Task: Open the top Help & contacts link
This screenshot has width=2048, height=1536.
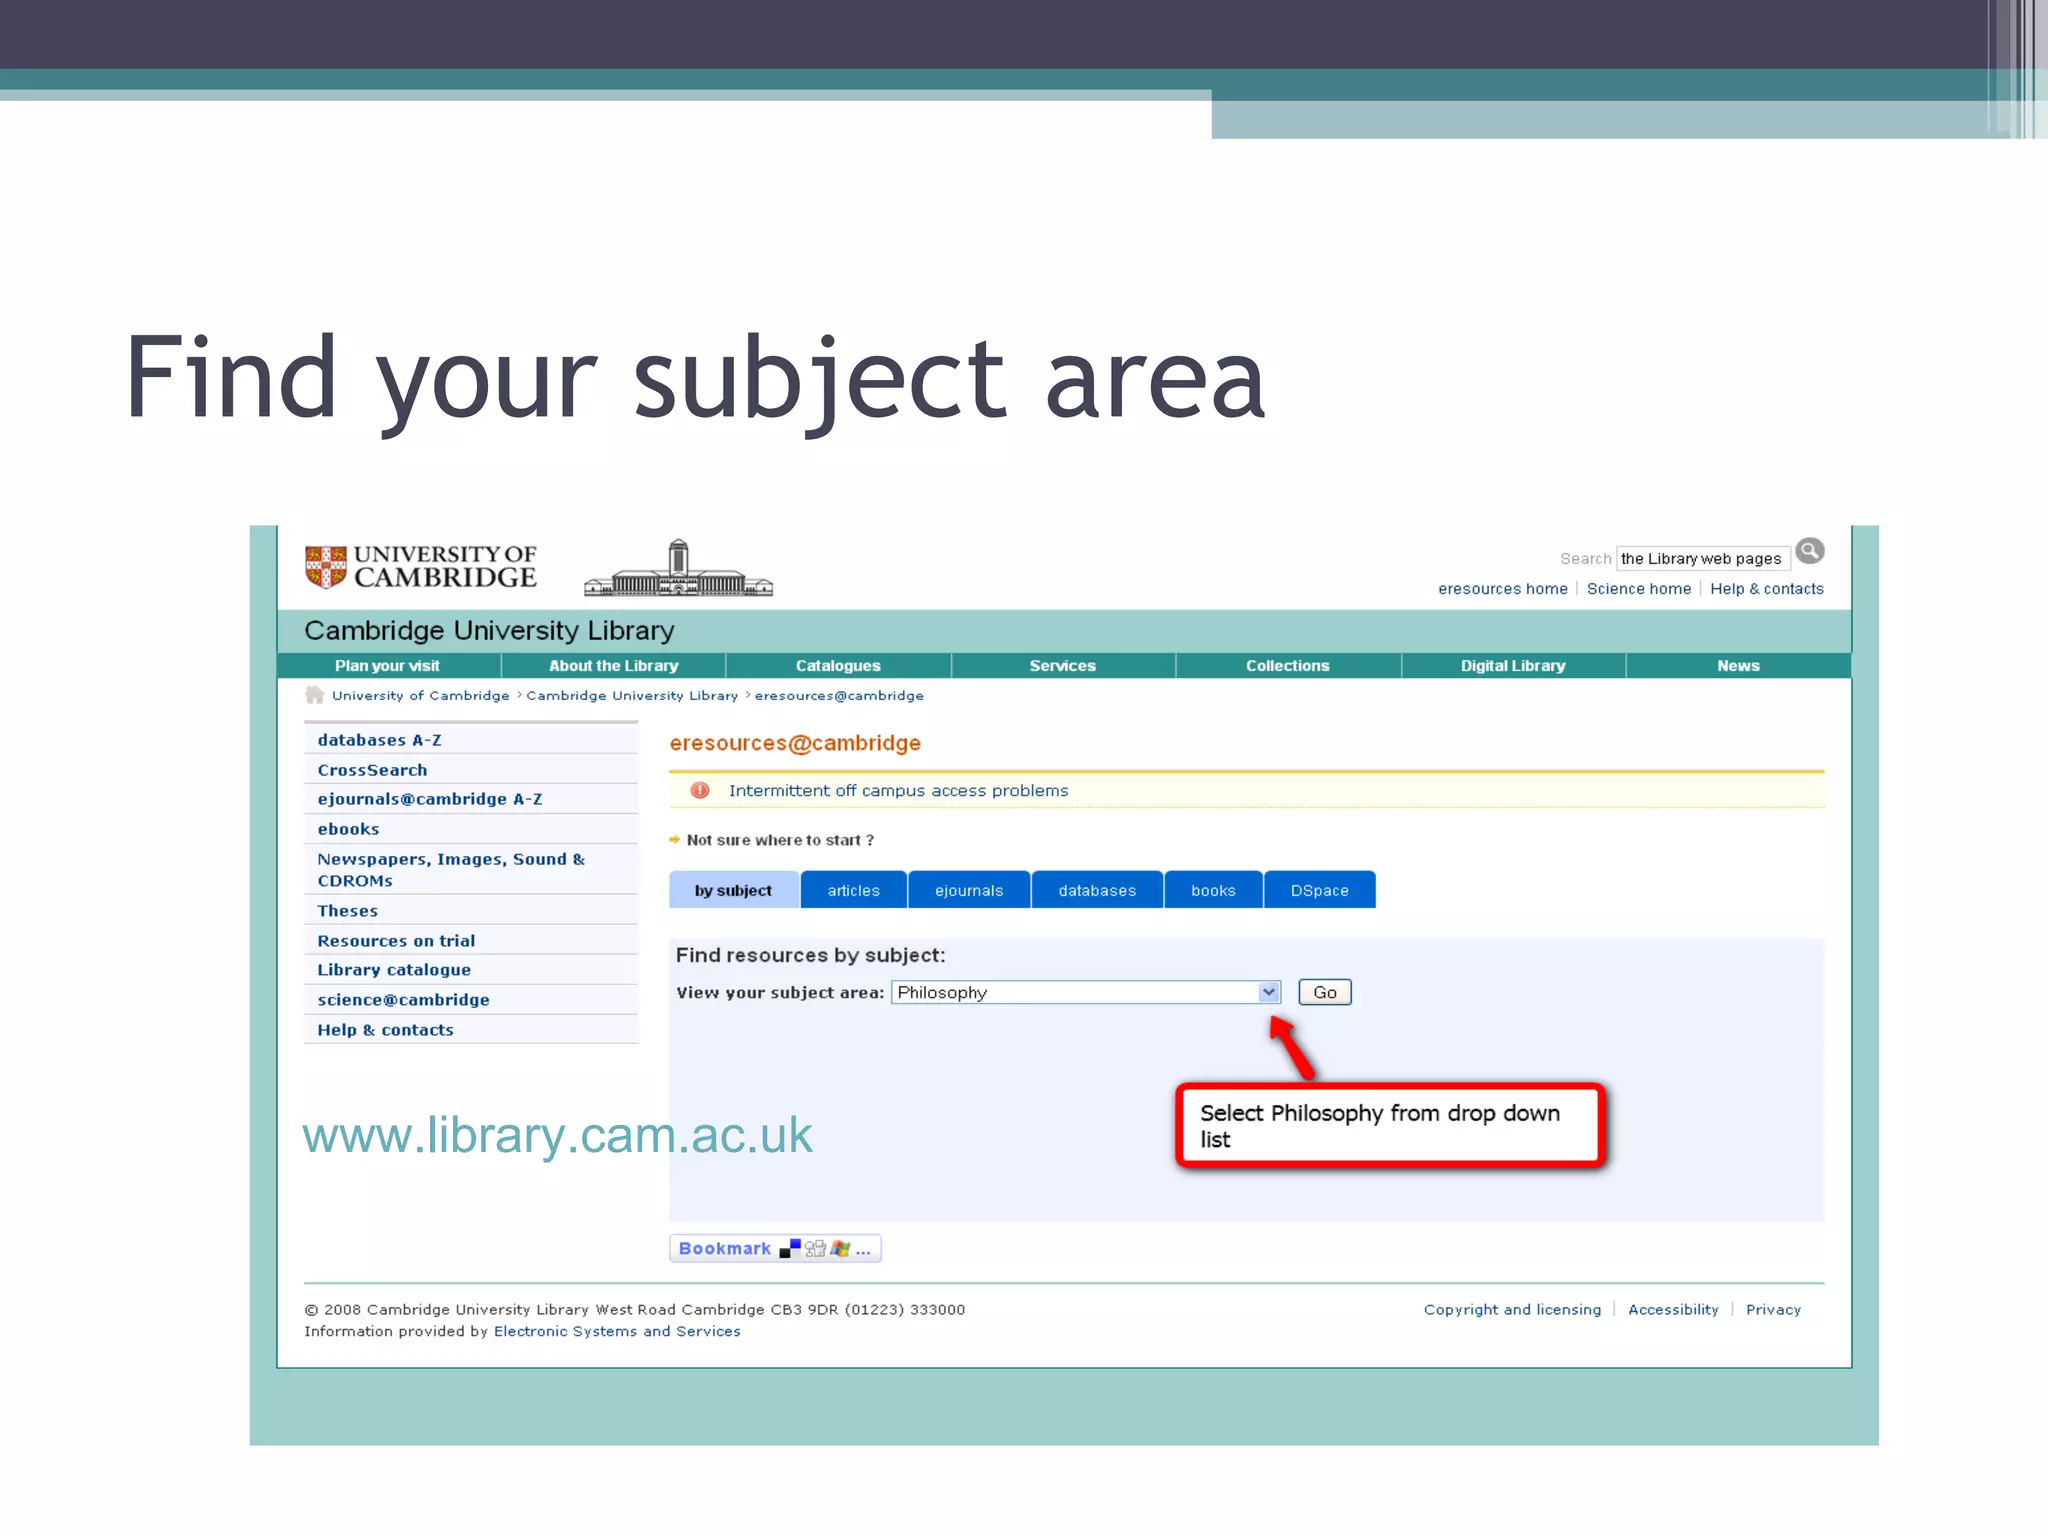Action: pos(1767,589)
